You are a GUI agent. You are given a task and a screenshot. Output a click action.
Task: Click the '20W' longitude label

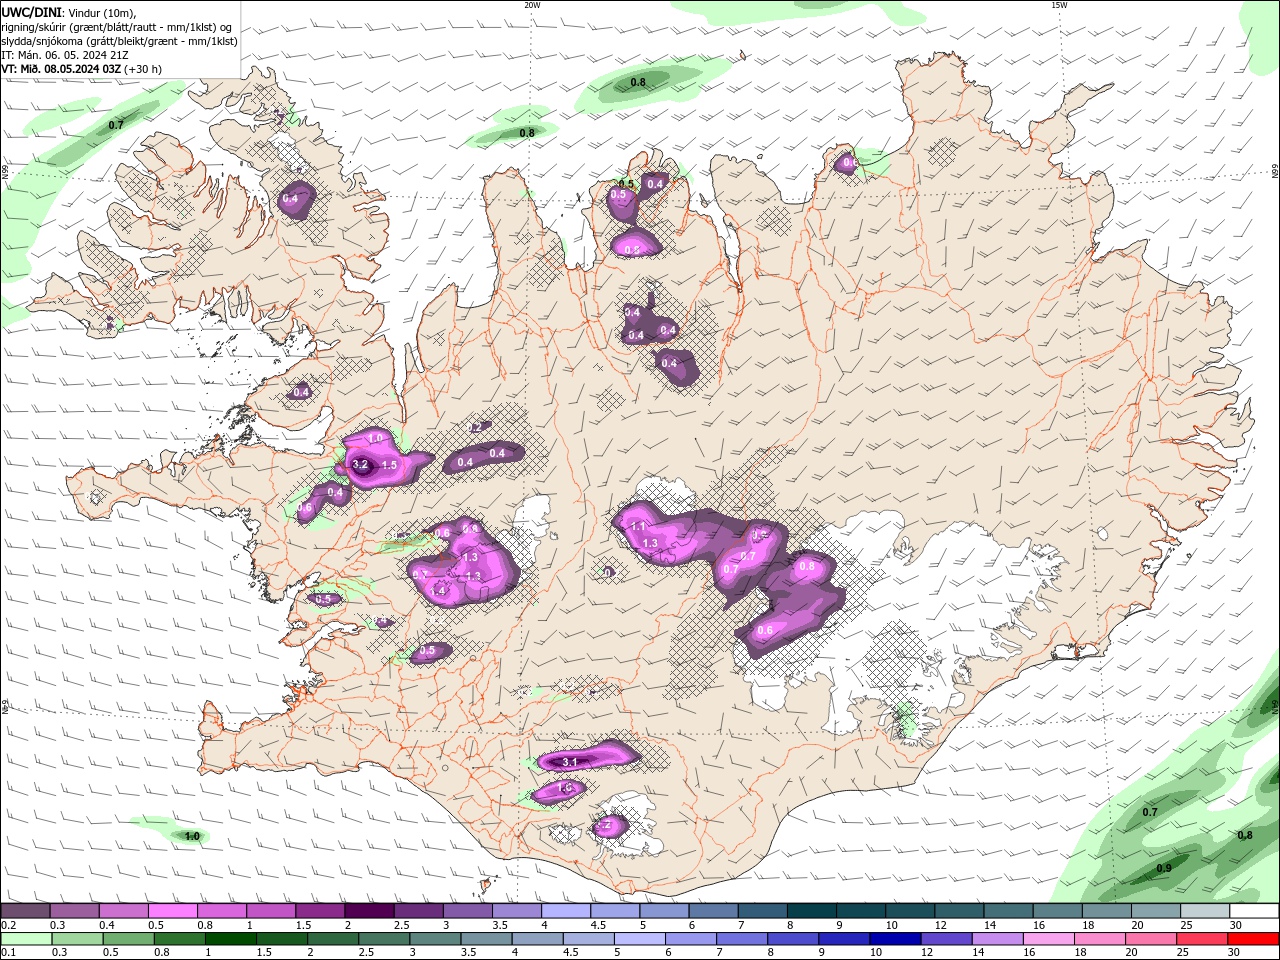pyautogui.click(x=532, y=5)
